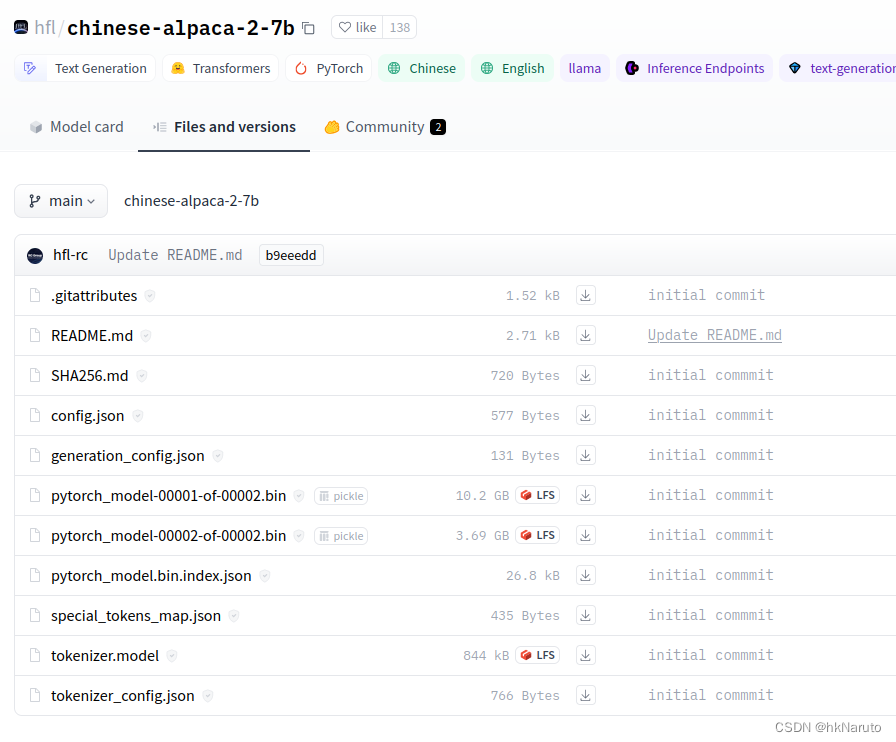Click the LFS badge on pytorch_model-00001-of-00002.bin
The width and height of the screenshot is (896, 742).
pyautogui.click(x=537, y=495)
